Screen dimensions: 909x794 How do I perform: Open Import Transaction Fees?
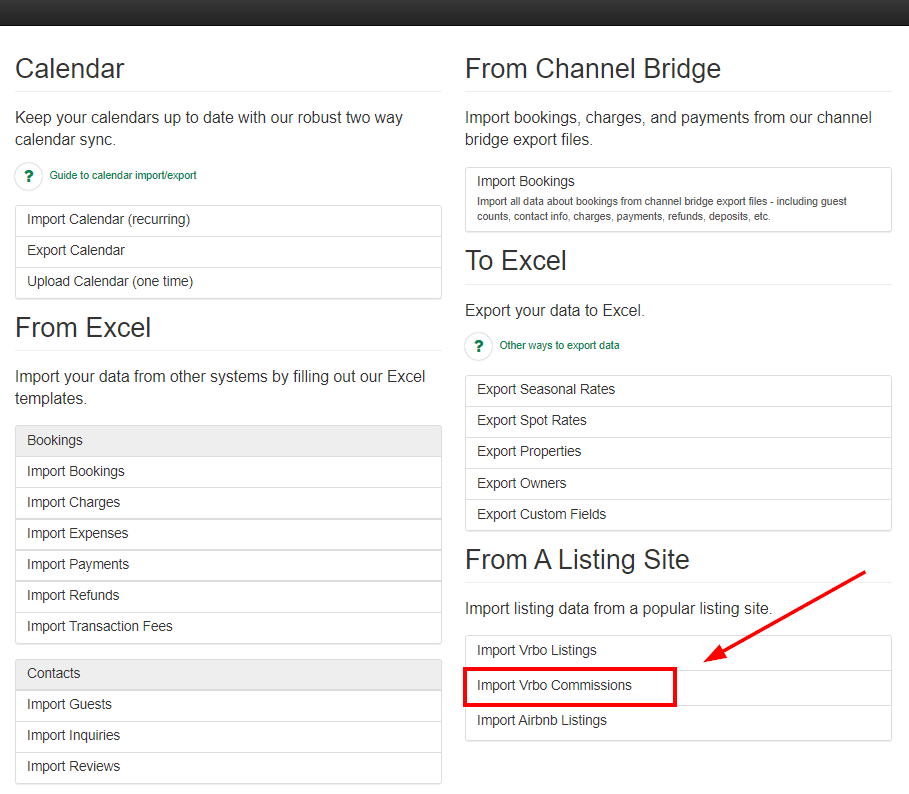(x=100, y=627)
